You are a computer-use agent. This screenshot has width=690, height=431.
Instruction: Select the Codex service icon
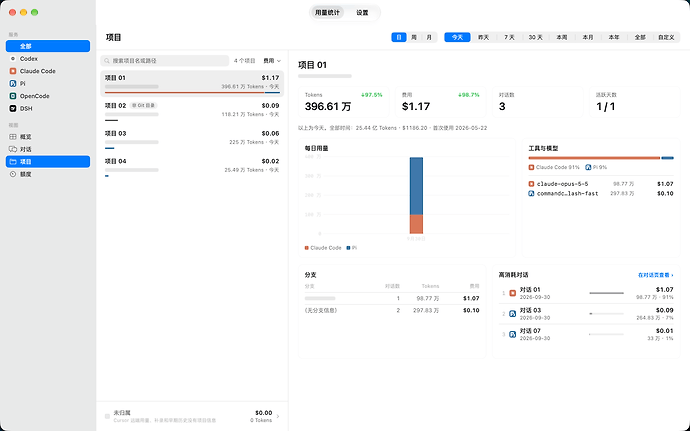tap(13, 59)
